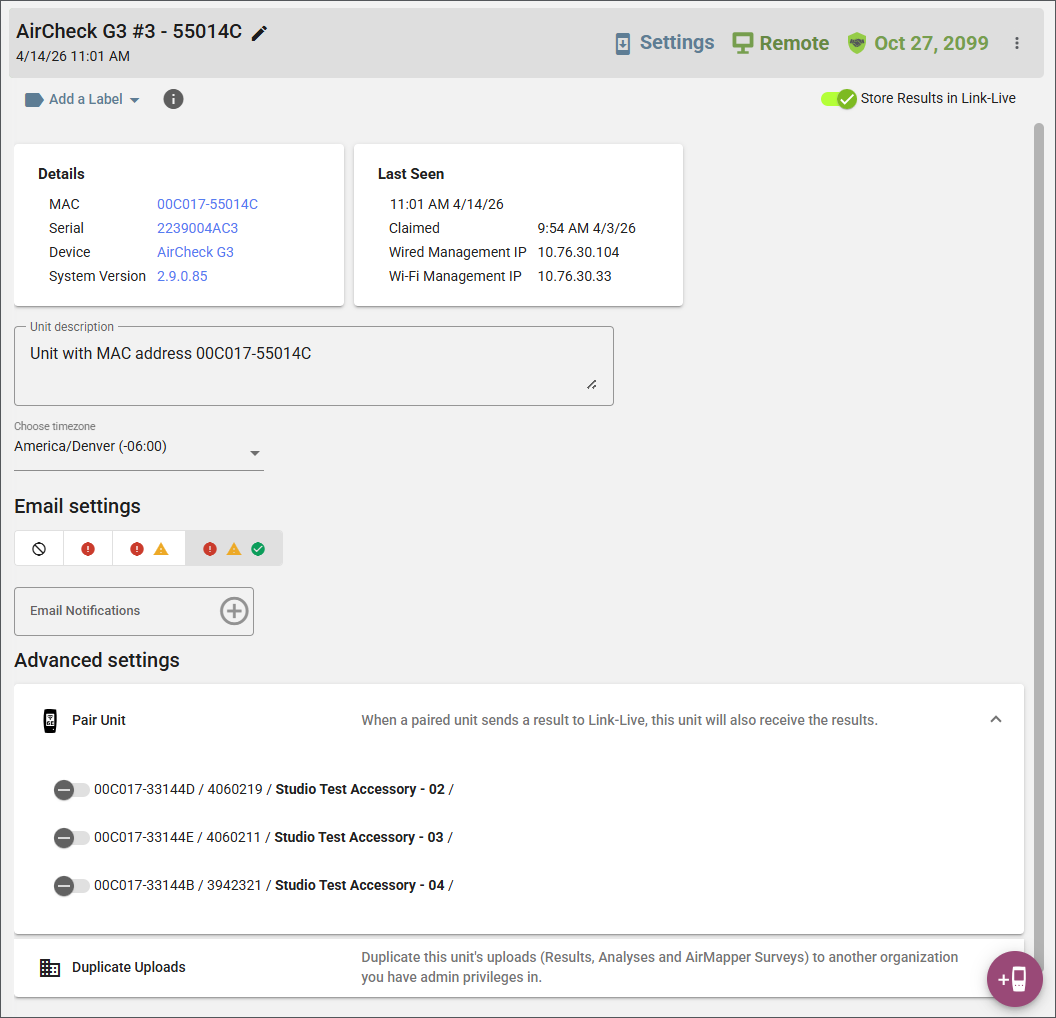1056x1018 pixels.
Task: Click the Duplicate Uploads building icon
Action: [x=50, y=968]
